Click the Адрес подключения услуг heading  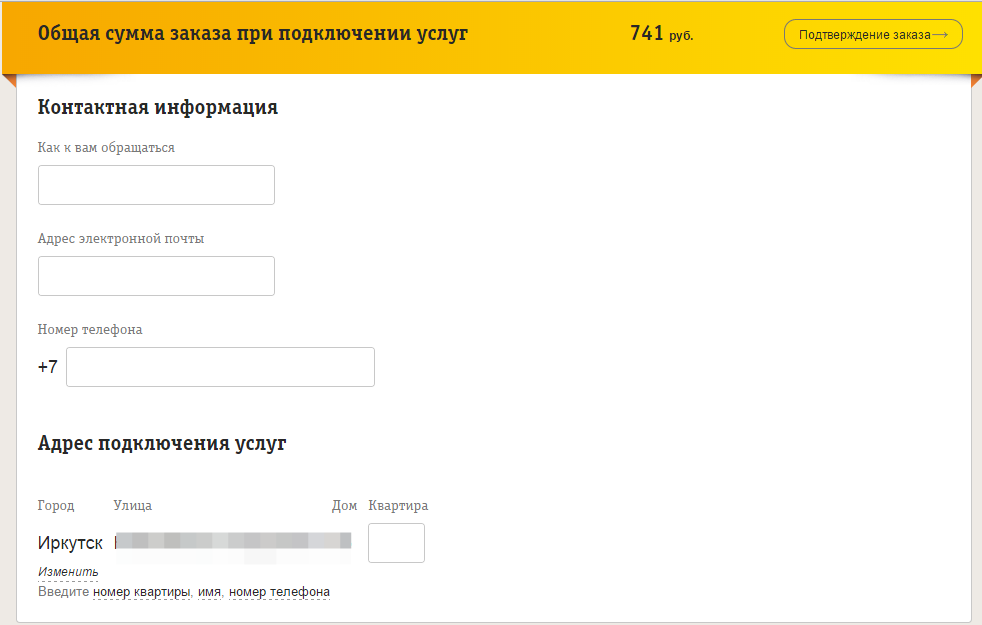coord(162,443)
